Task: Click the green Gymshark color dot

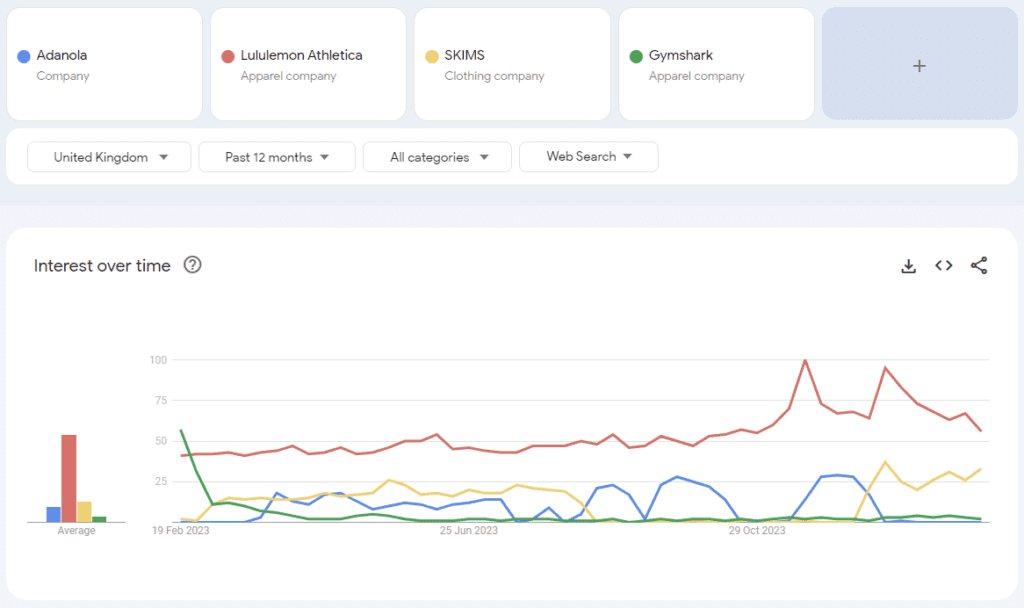Action: pos(635,56)
